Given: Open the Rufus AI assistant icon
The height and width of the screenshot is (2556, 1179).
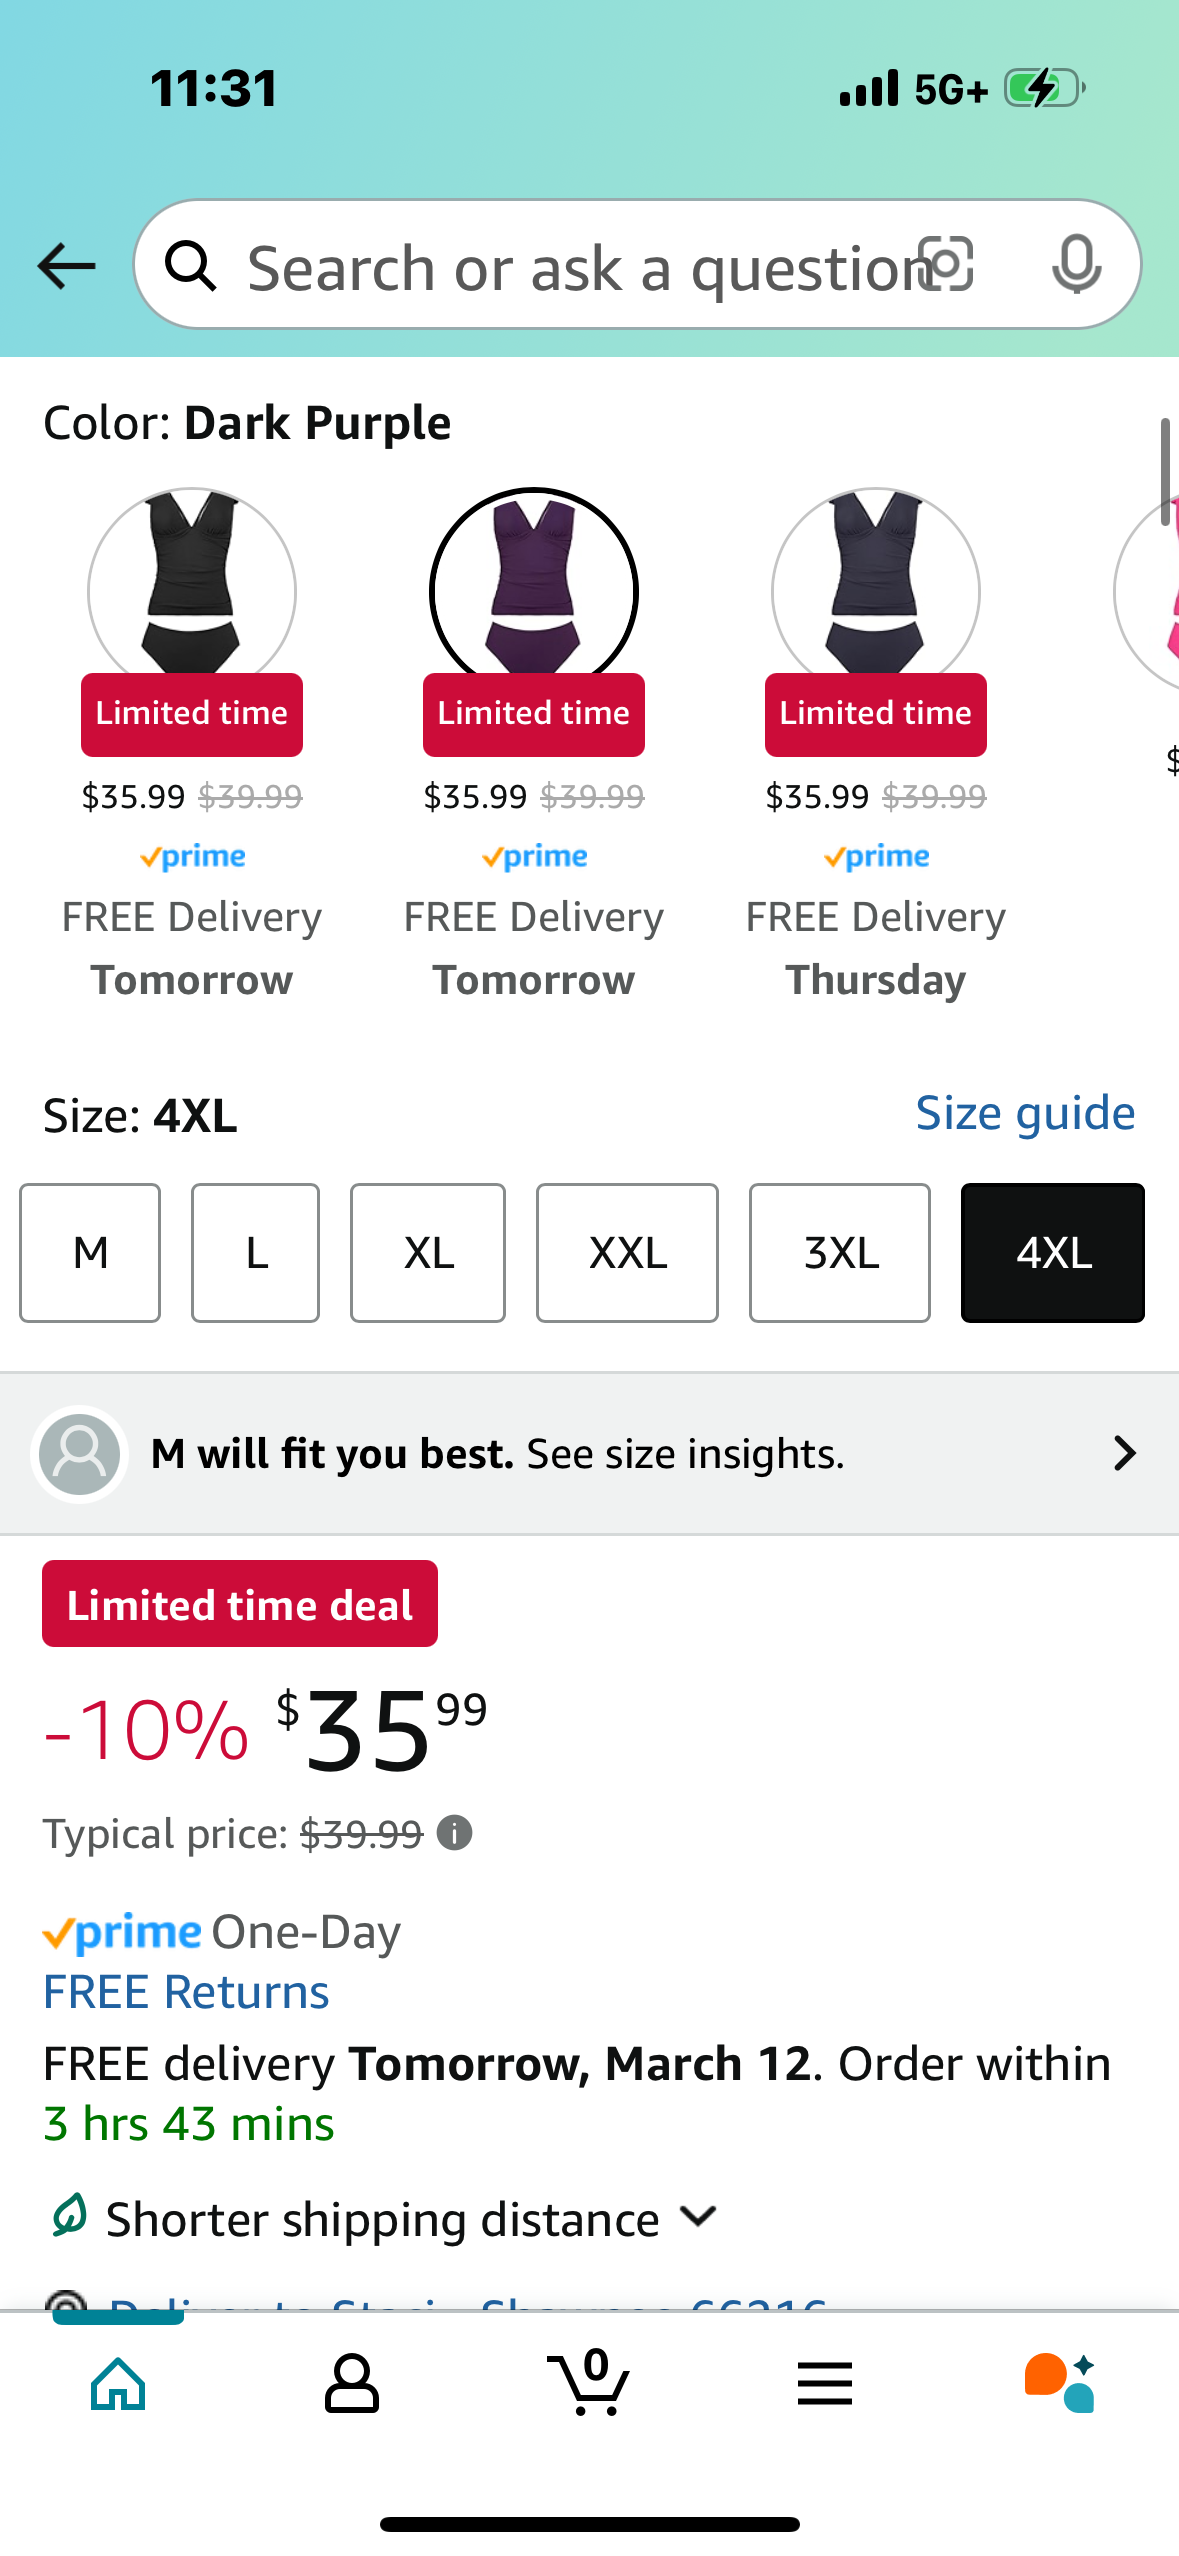Looking at the screenshot, I should (1060, 2383).
